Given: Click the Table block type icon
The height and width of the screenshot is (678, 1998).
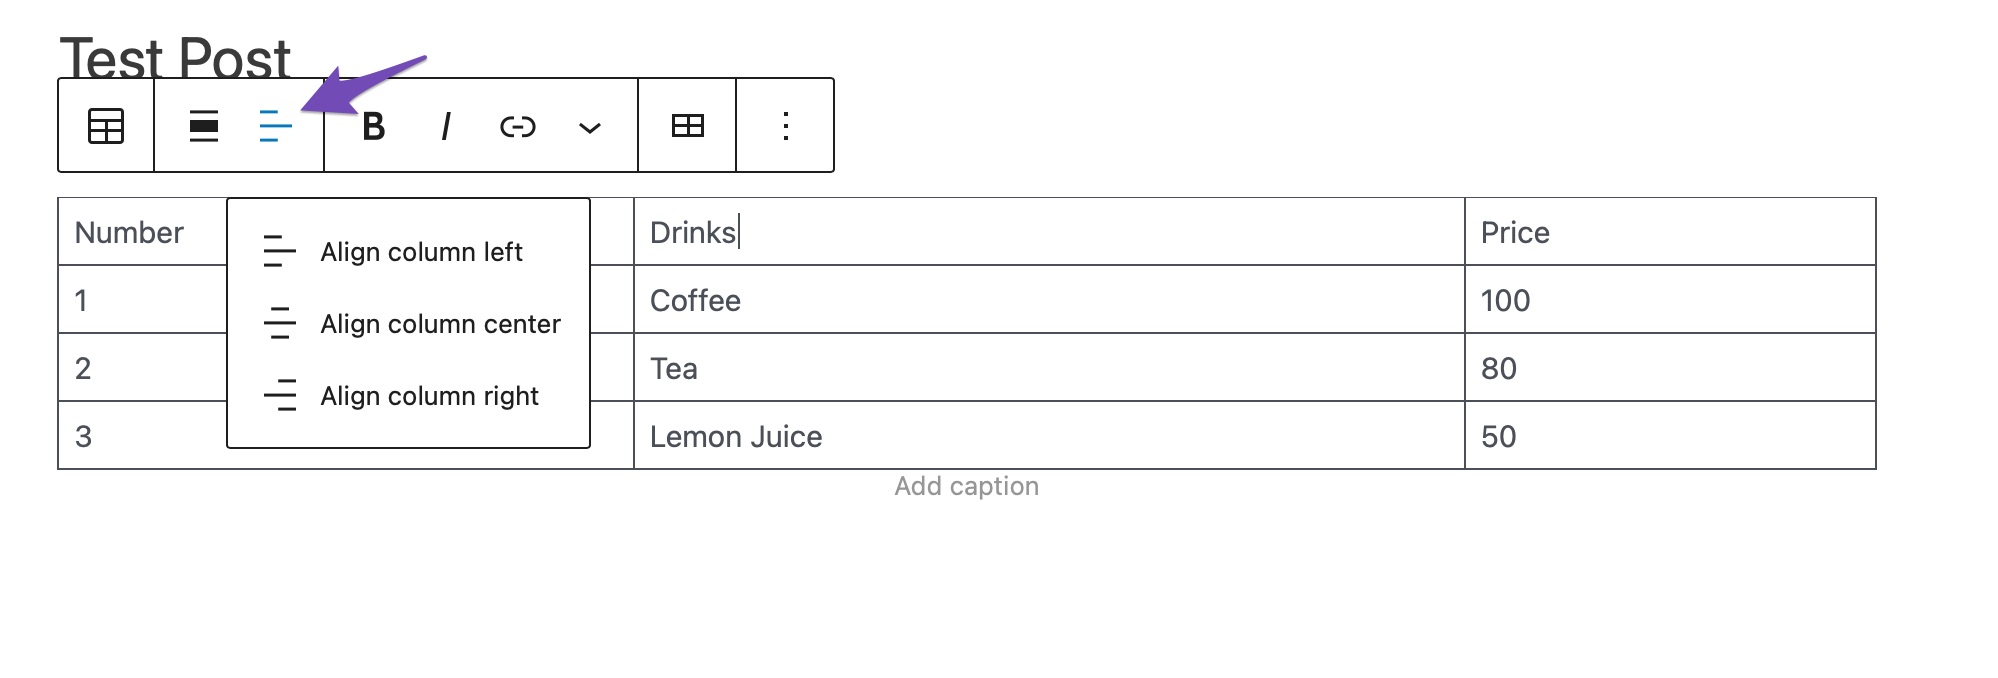Looking at the screenshot, I should pyautogui.click(x=106, y=126).
